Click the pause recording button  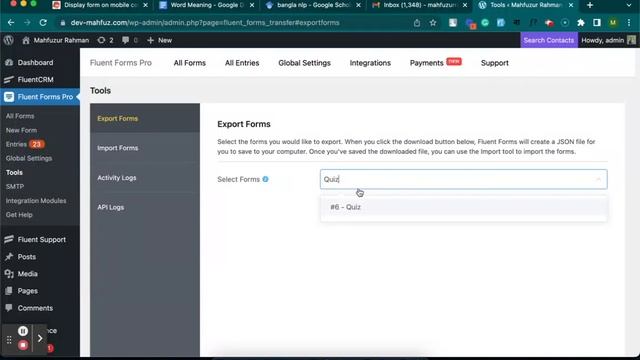[23, 331]
